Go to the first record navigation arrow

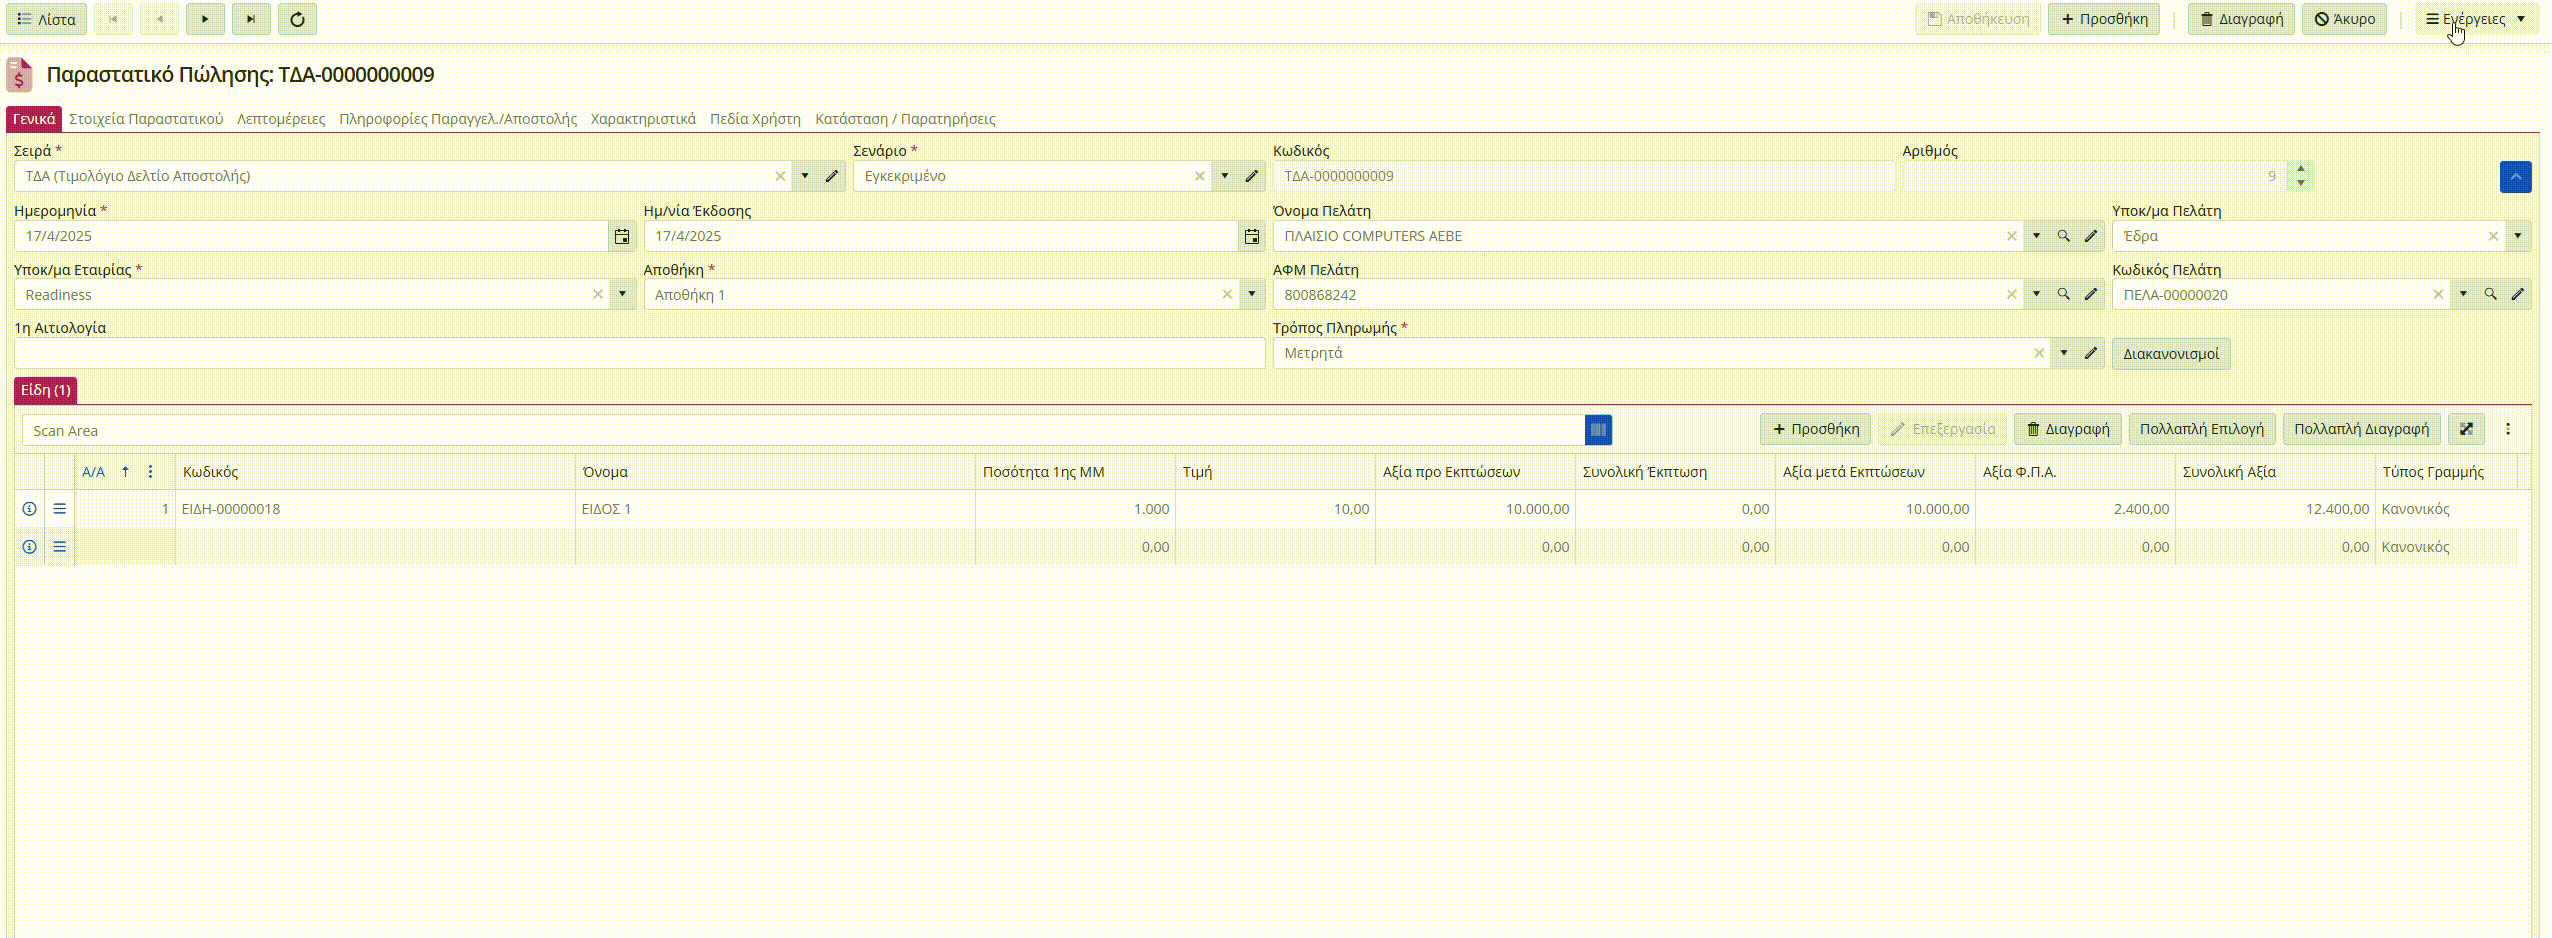113,19
